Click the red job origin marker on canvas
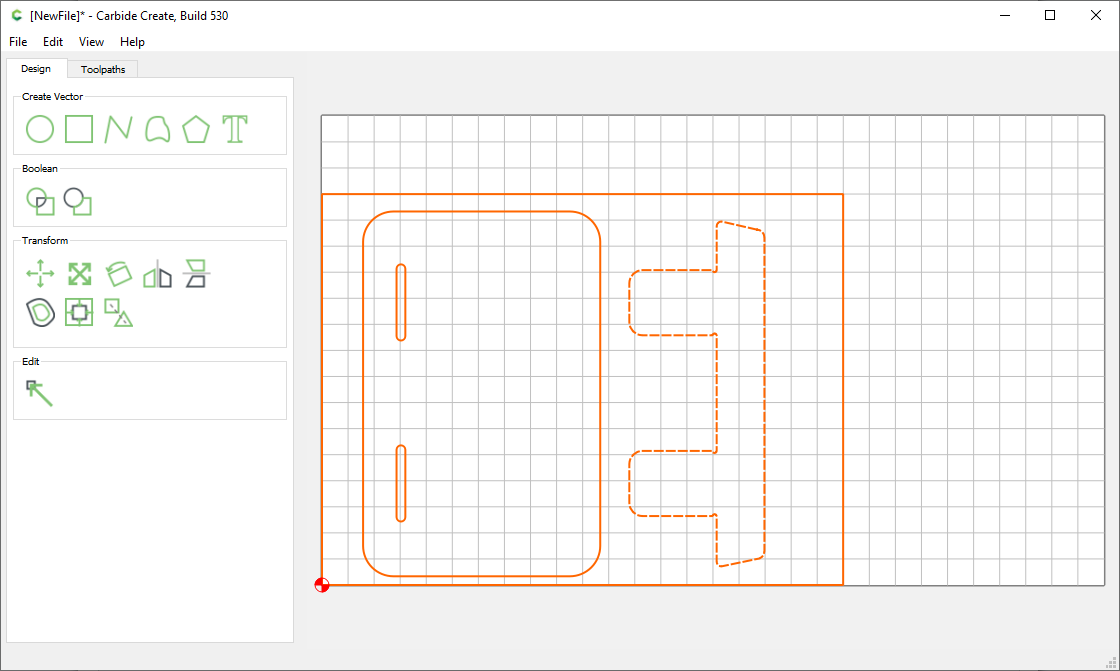This screenshot has height=671, width=1120. click(x=322, y=585)
